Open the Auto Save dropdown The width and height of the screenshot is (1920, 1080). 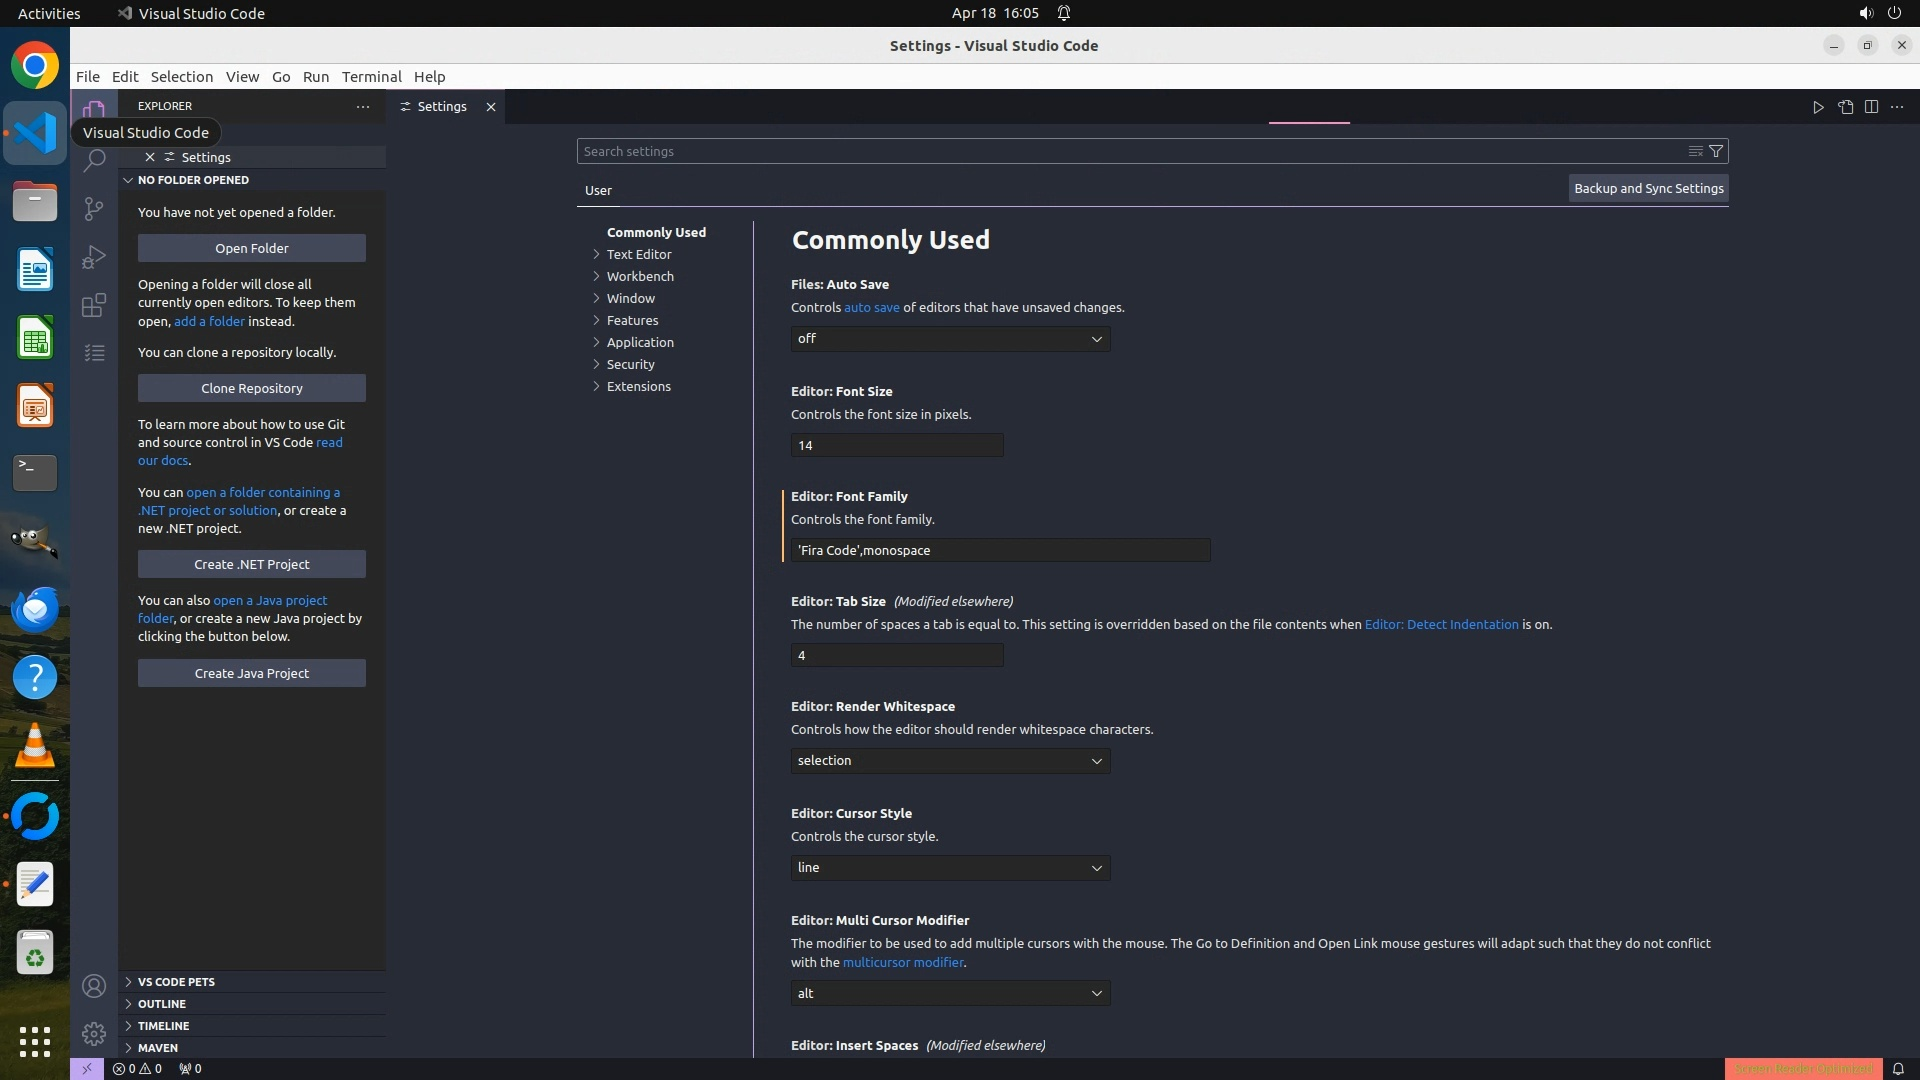[x=950, y=339]
